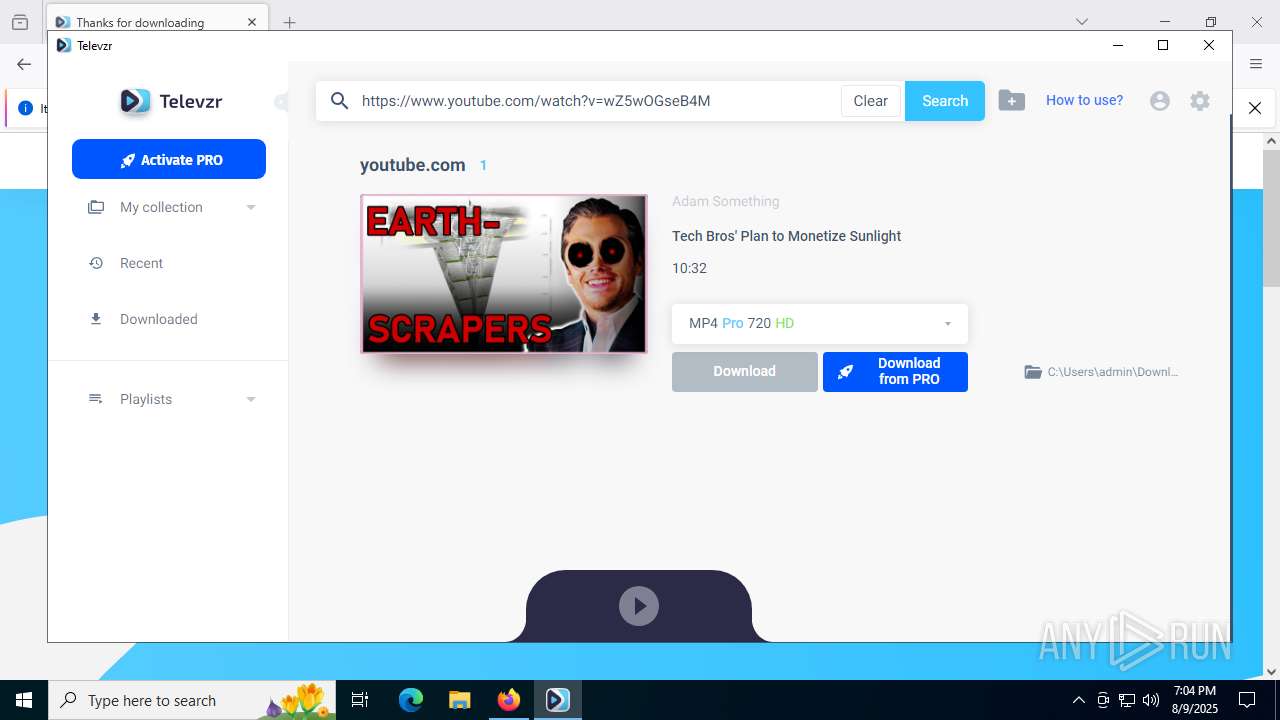The image size is (1280, 720).
Task: Click the Activate PRO button
Action: pyautogui.click(x=169, y=159)
